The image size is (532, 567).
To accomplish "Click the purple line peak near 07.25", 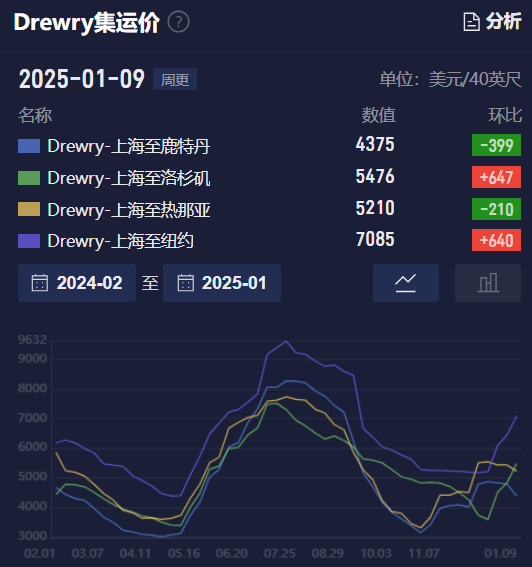I will pos(286,341).
